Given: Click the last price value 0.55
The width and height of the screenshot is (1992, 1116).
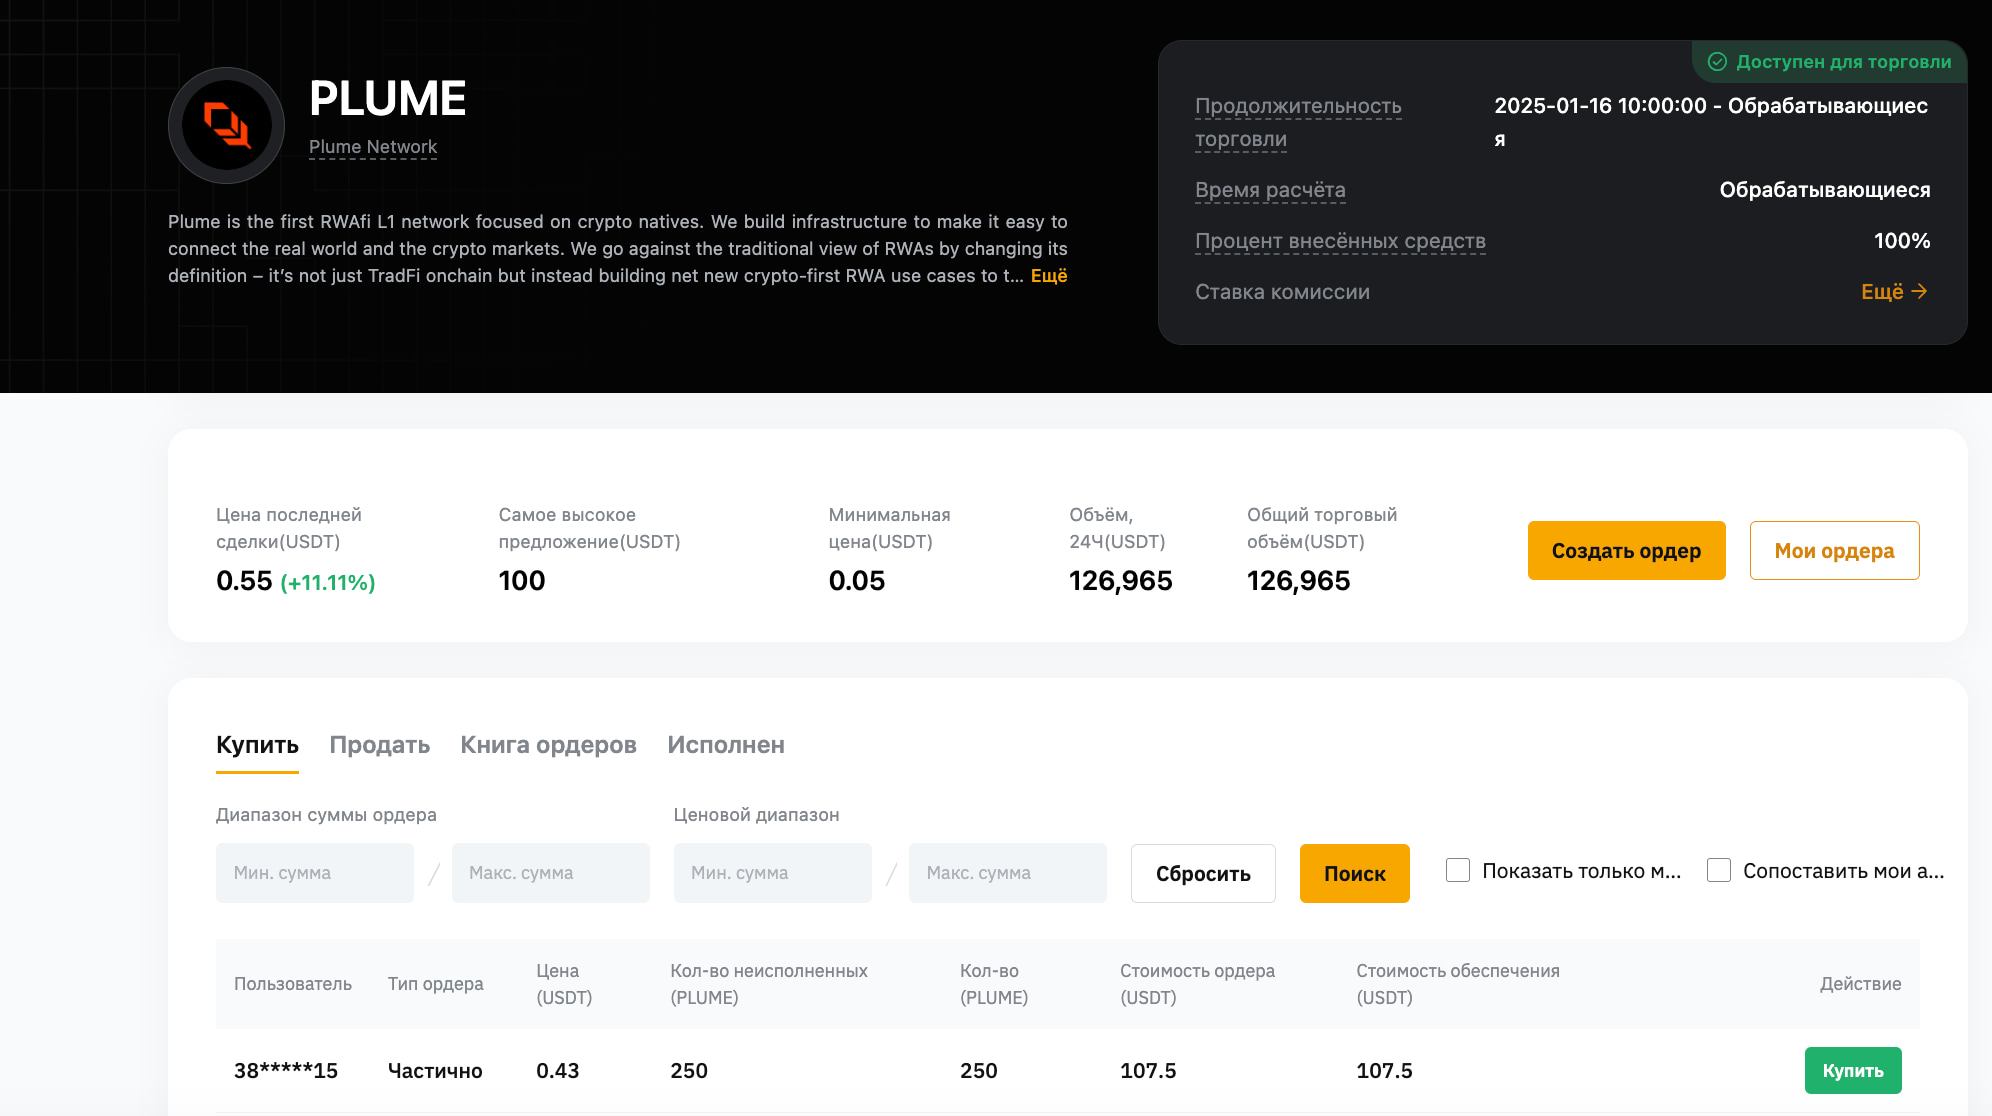Looking at the screenshot, I should pos(244,581).
